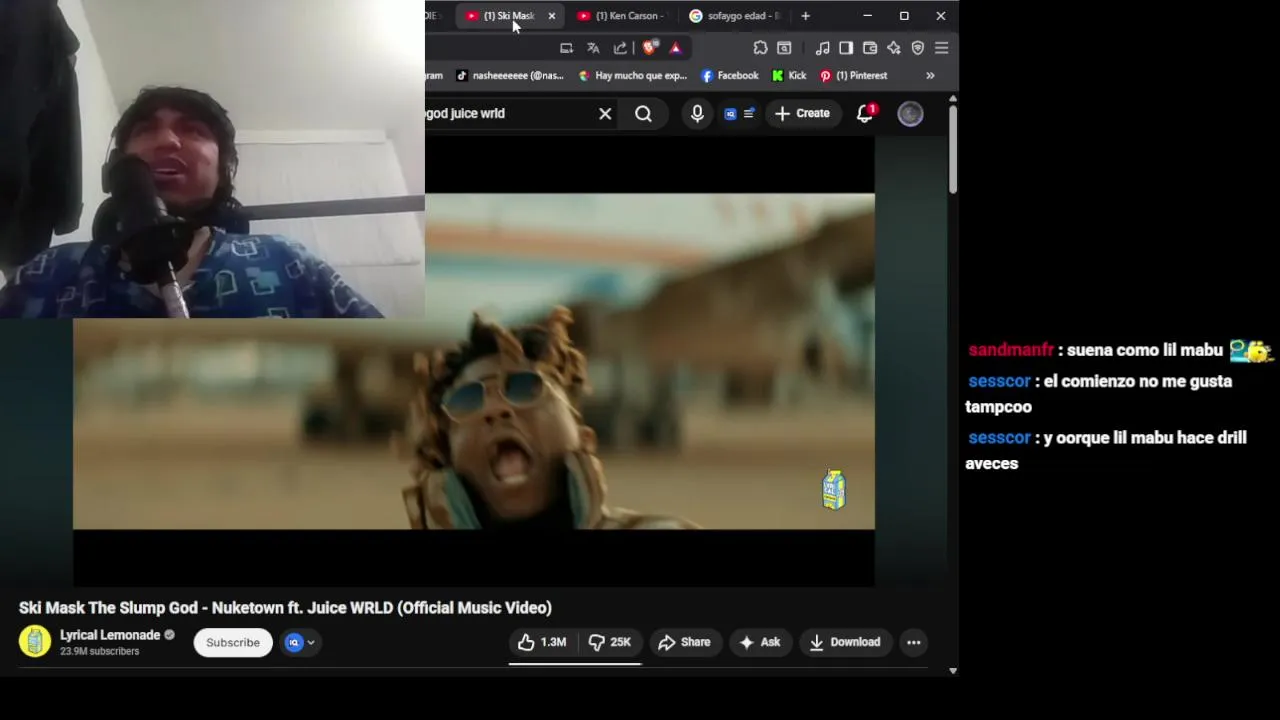This screenshot has height=720, width=1280.
Task: Open the YouTube account avatar menu
Action: [x=910, y=114]
